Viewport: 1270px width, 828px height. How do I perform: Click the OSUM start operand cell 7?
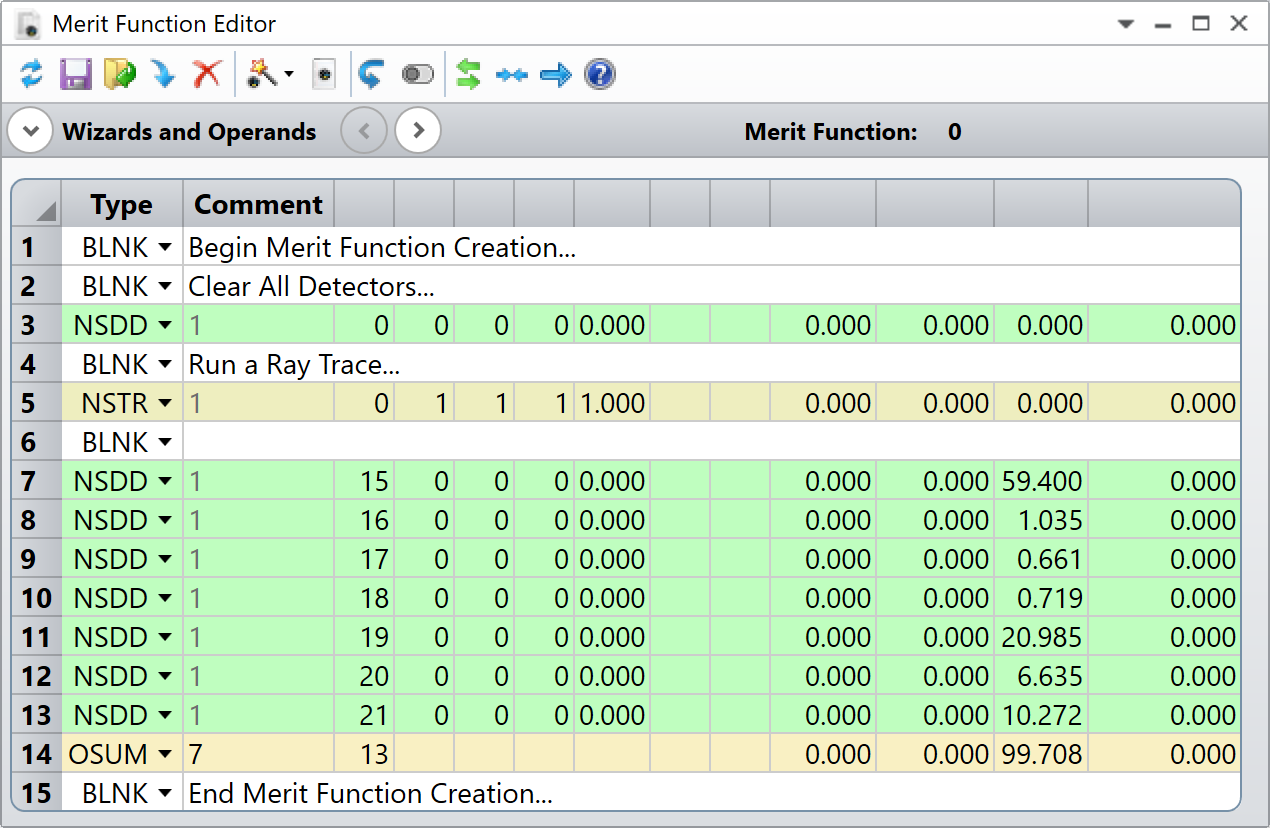click(259, 754)
